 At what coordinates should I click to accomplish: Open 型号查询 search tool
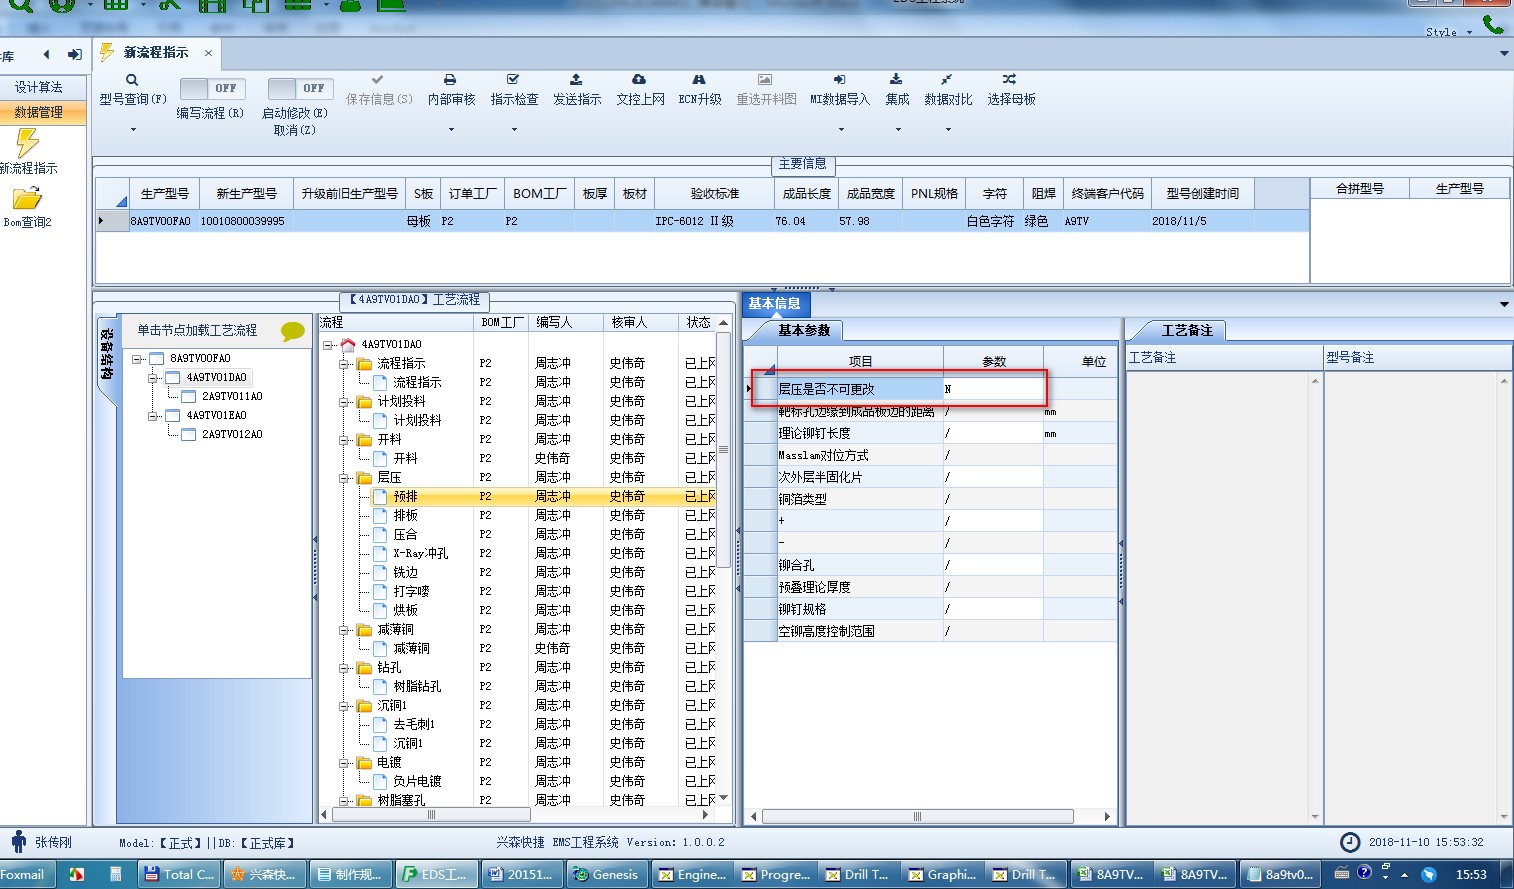132,80
